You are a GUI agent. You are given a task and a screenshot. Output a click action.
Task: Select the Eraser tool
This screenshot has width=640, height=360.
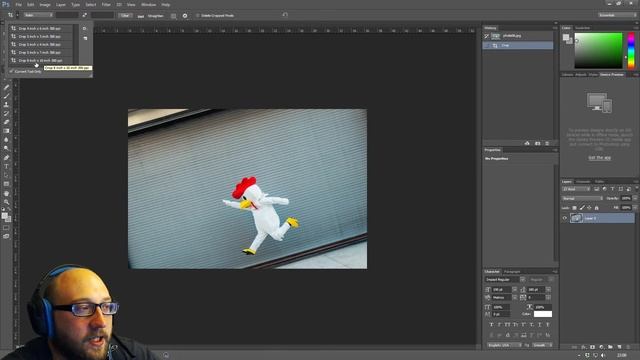(x=6, y=122)
